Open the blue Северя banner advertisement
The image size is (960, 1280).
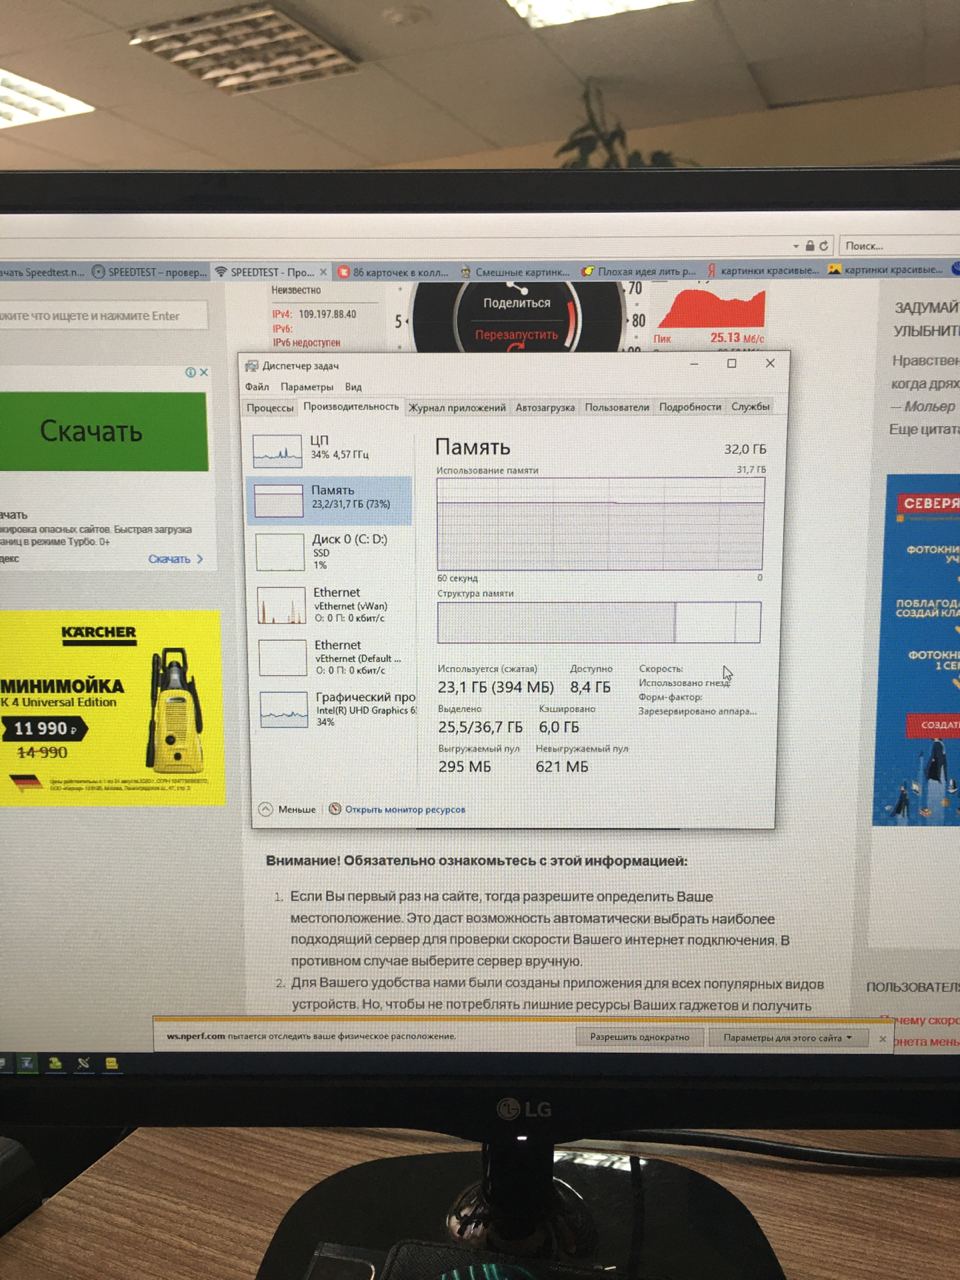(921, 650)
